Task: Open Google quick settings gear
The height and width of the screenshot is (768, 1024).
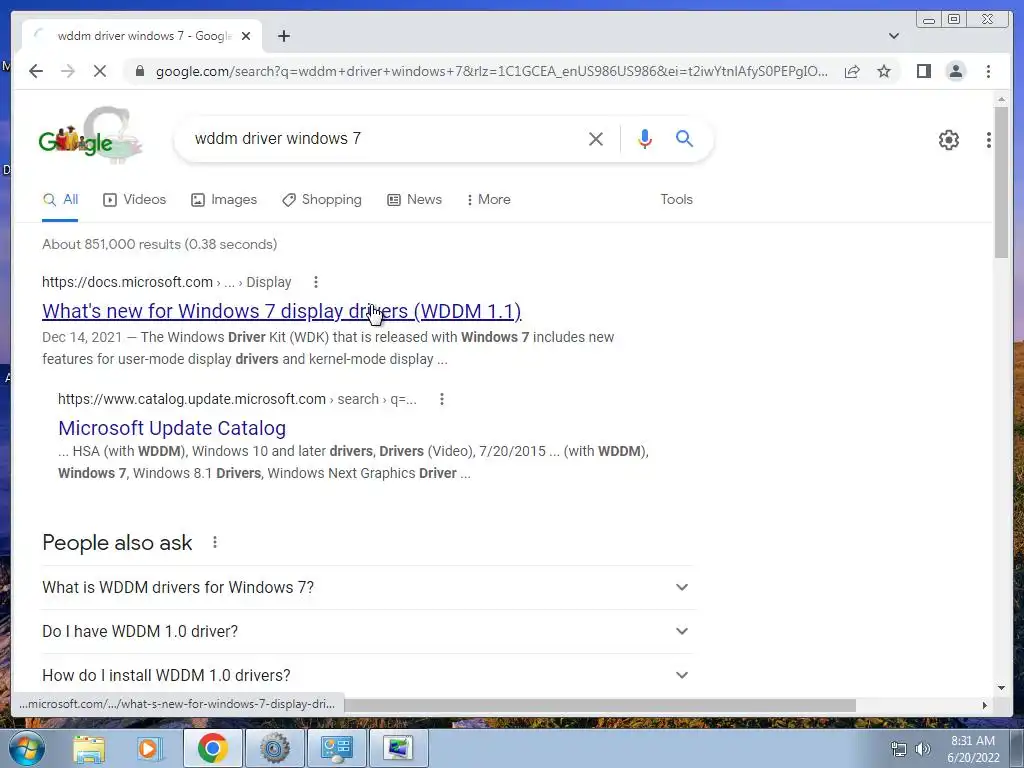Action: coord(948,139)
